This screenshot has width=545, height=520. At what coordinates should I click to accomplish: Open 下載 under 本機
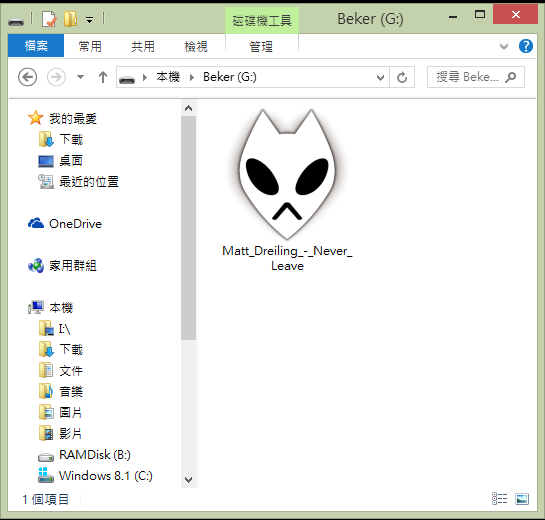coord(71,349)
